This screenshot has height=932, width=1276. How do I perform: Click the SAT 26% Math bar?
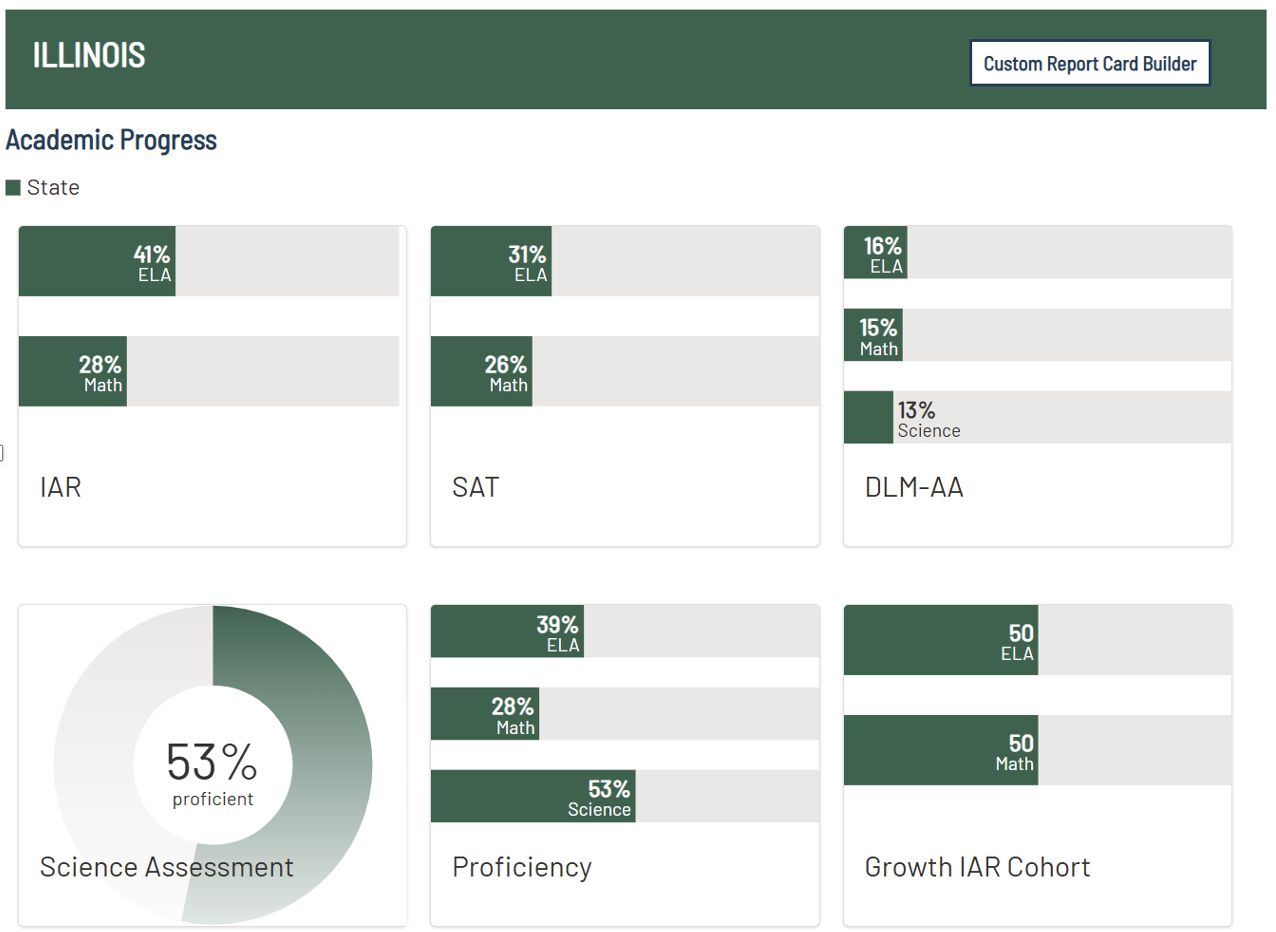[x=481, y=372]
